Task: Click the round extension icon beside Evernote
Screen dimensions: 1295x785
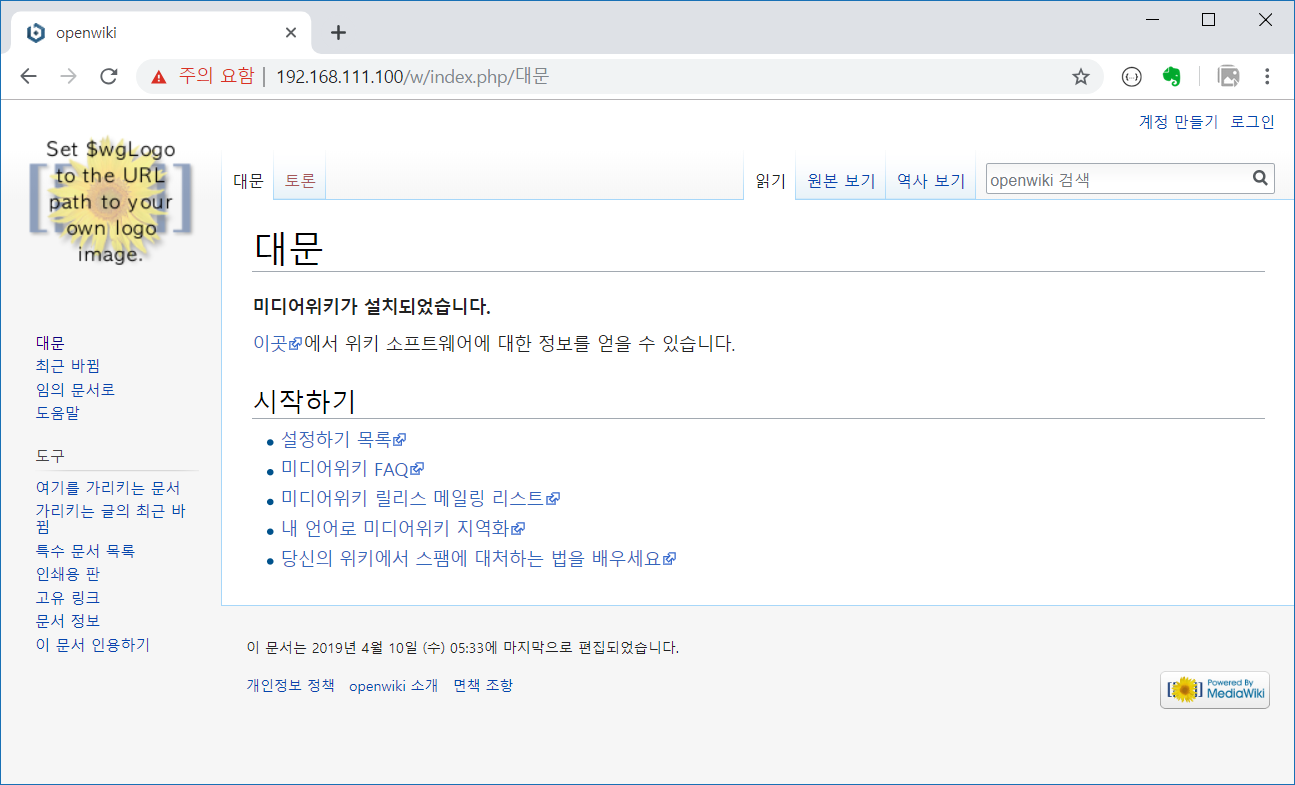Action: click(x=1131, y=76)
